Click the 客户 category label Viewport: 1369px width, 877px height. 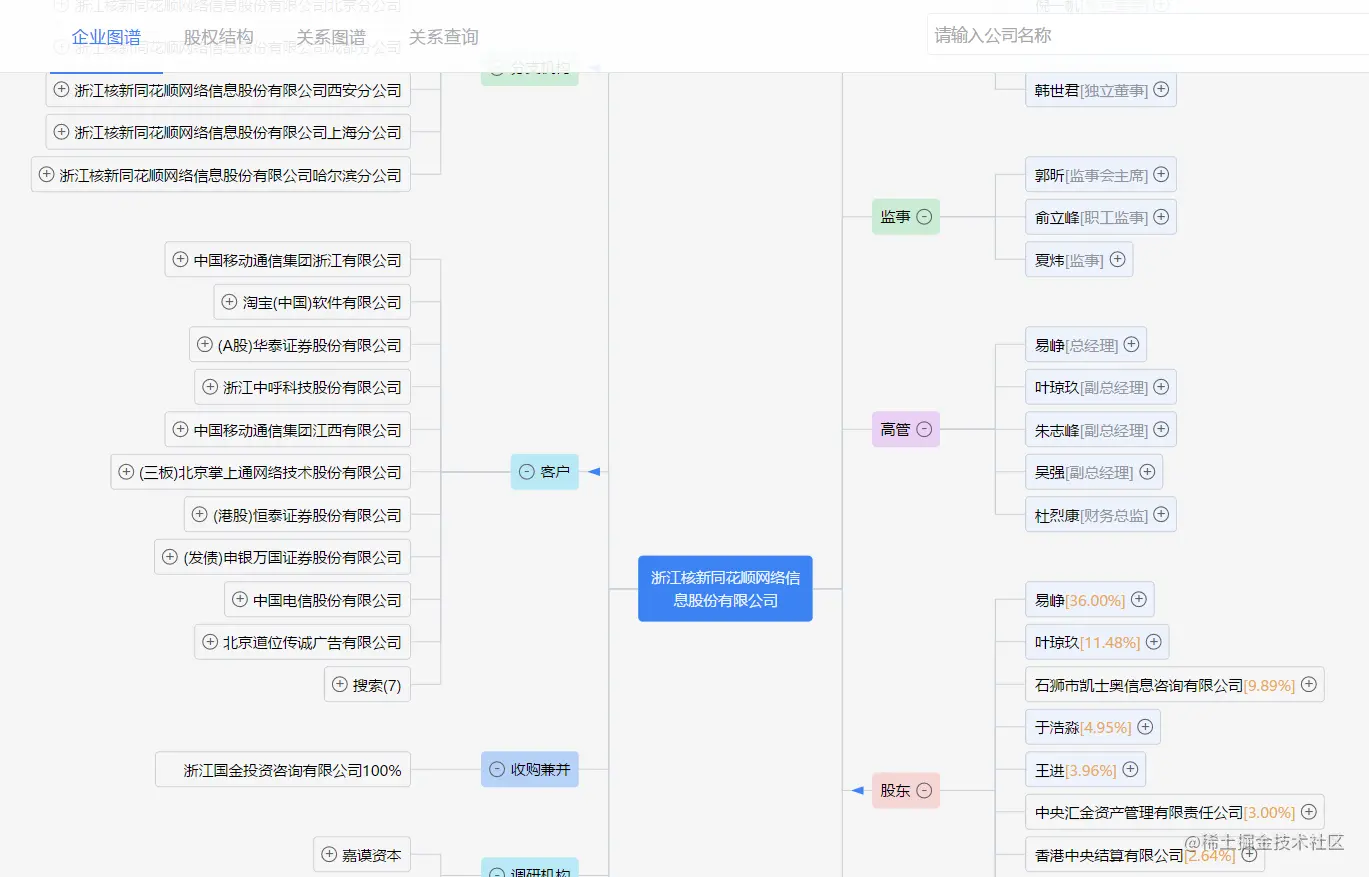[x=554, y=472]
